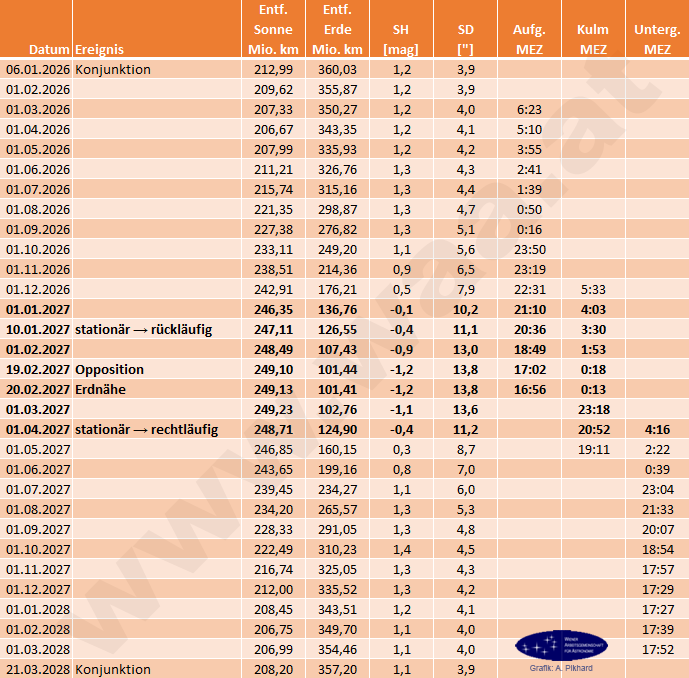This screenshot has width=689, height=678.
Task: Click Earth distance value "176,21"
Action: tap(337, 290)
